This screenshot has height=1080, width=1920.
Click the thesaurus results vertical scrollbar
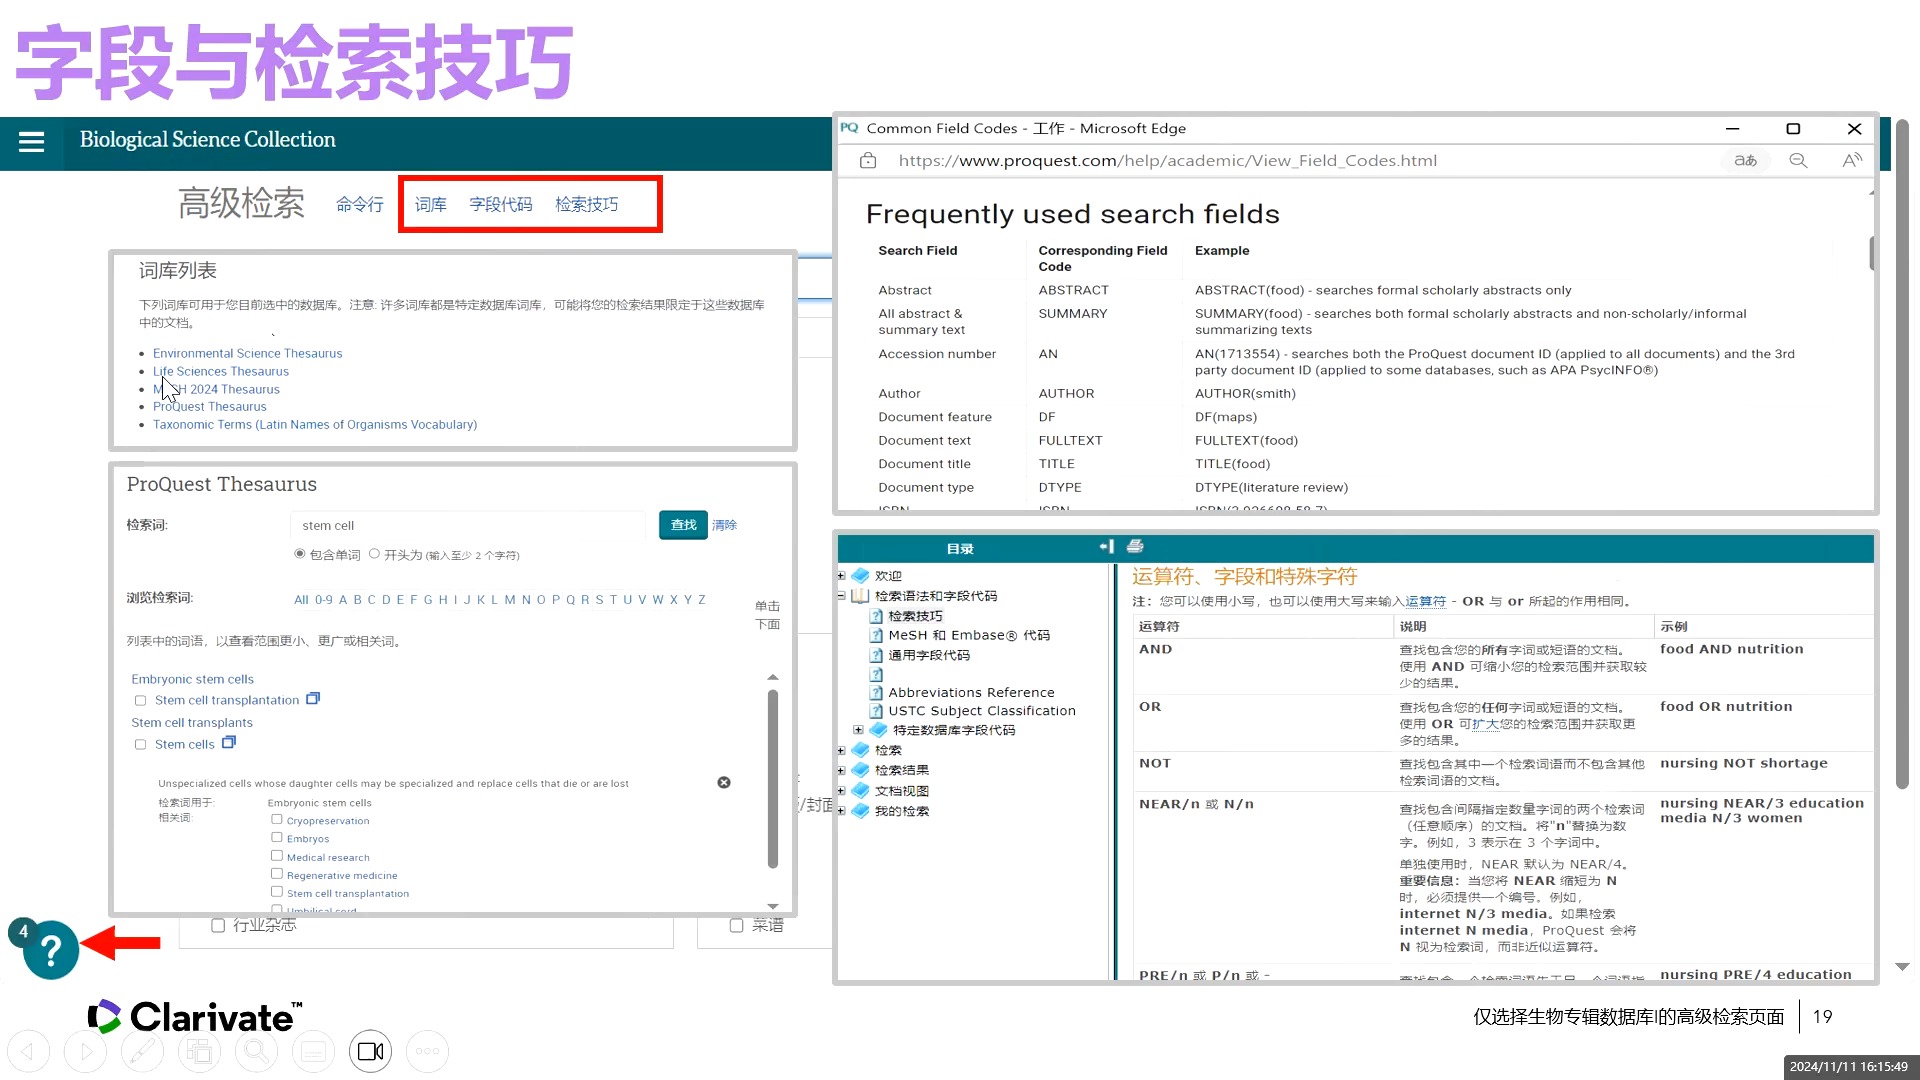click(772, 778)
